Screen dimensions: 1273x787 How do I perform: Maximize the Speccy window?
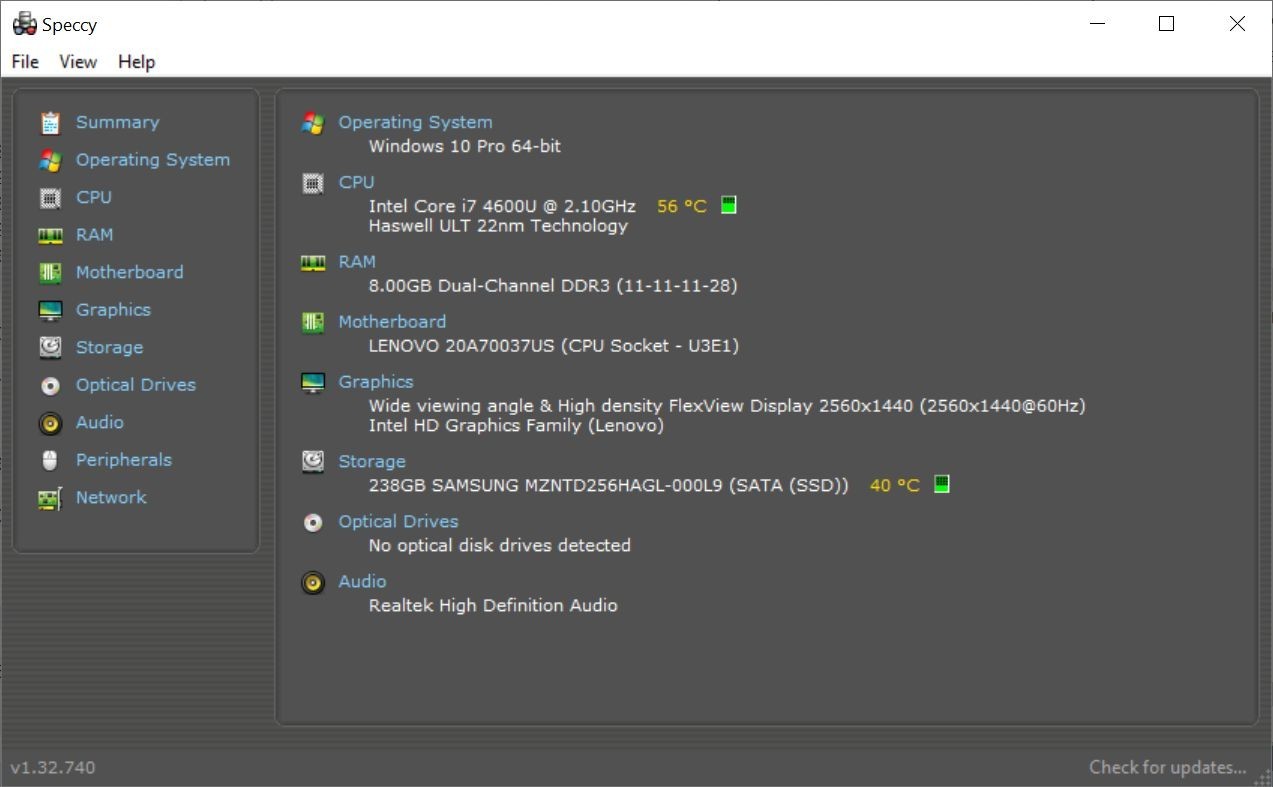1166,24
